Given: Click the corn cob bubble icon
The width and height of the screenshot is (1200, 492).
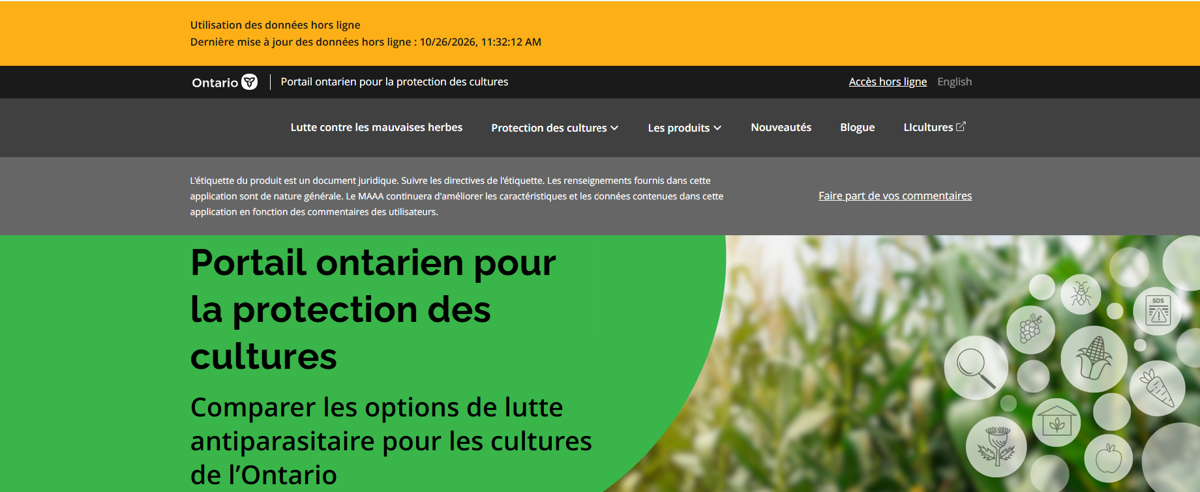Looking at the screenshot, I should [x=1094, y=358].
